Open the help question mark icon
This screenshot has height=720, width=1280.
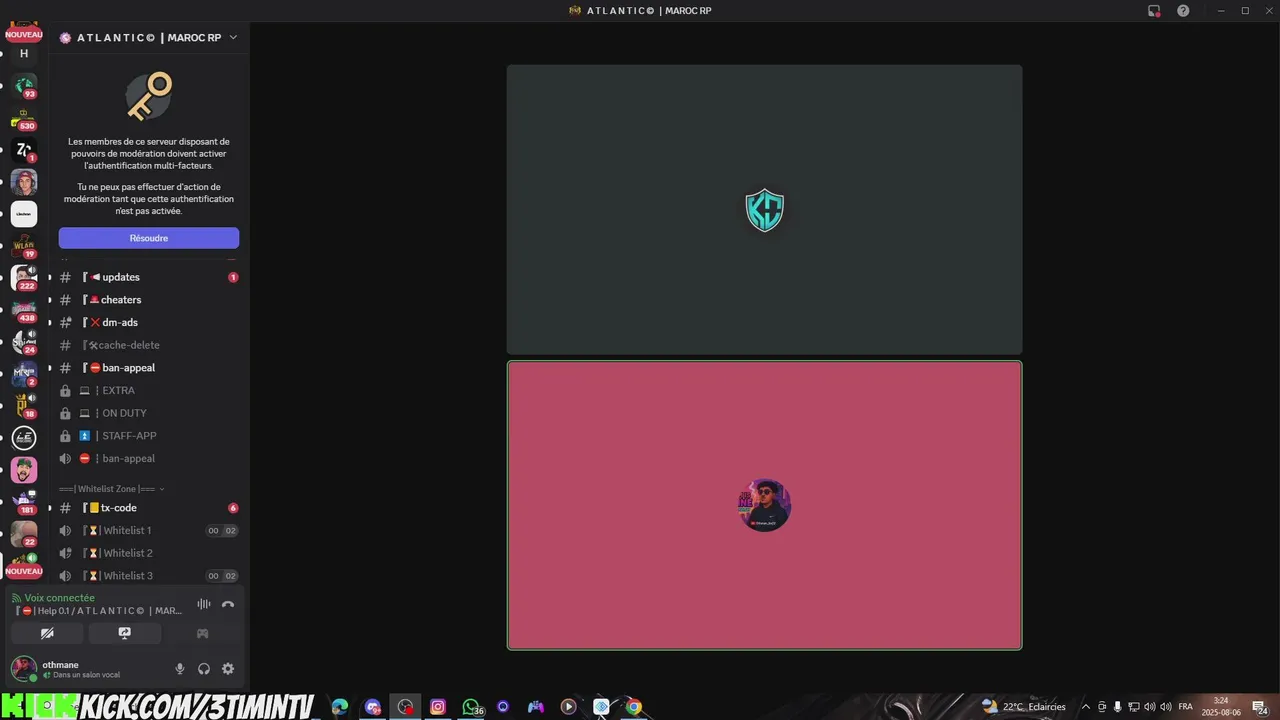click(1183, 11)
